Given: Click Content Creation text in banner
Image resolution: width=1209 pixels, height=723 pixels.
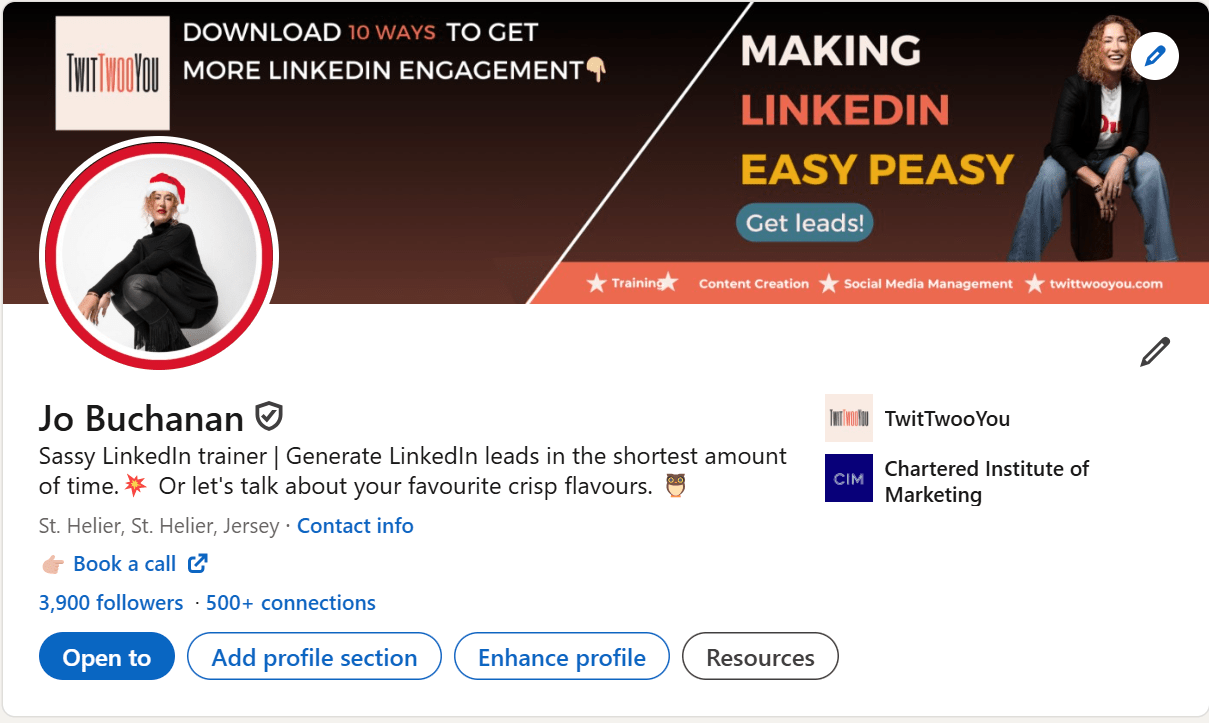Looking at the screenshot, I should pyautogui.click(x=754, y=284).
